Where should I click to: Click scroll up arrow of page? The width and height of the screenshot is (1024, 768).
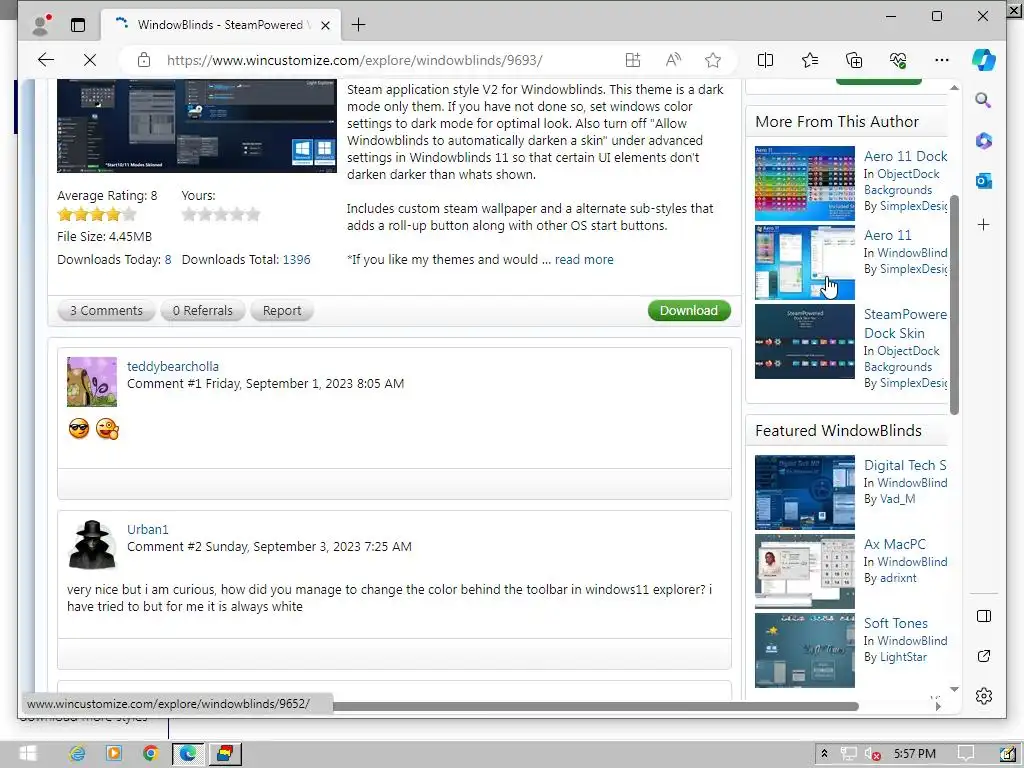click(954, 87)
